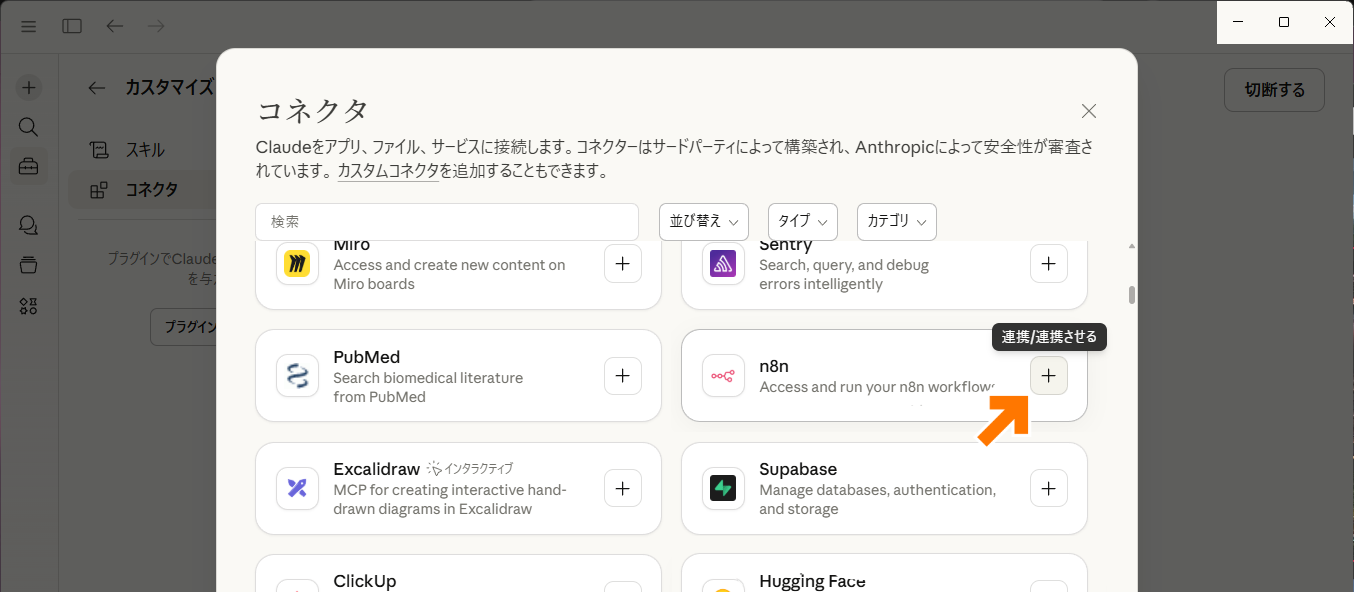Select the chat bubble icon in the sidebar

28,225
